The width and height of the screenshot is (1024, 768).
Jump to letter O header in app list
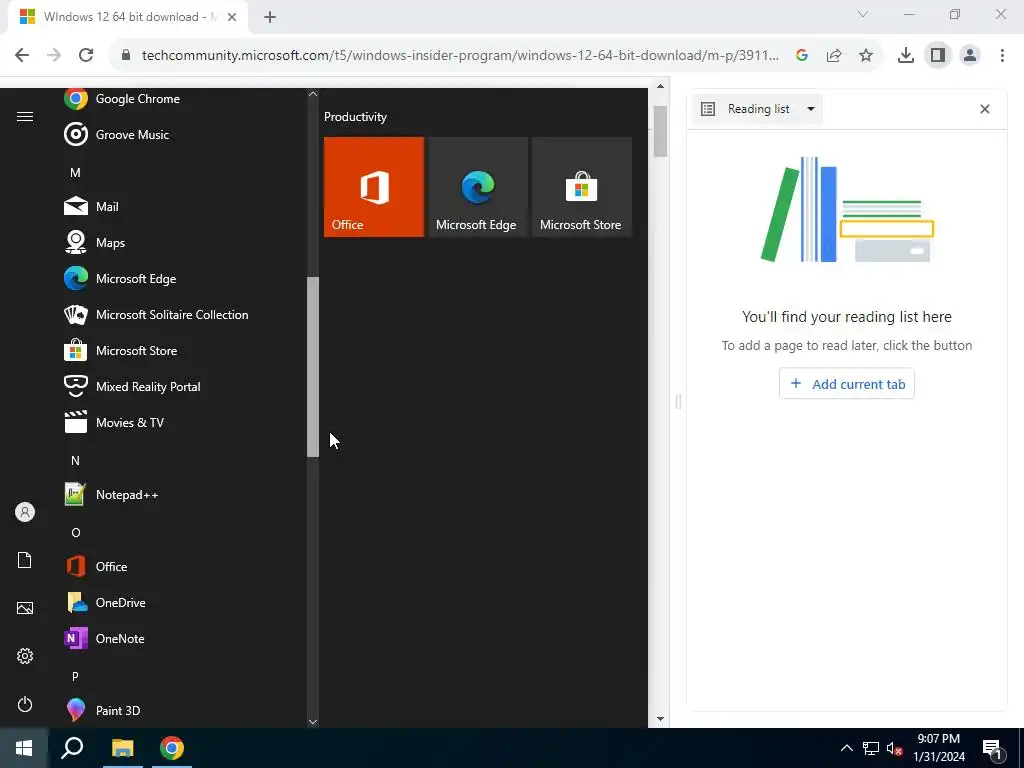tap(75, 532)
